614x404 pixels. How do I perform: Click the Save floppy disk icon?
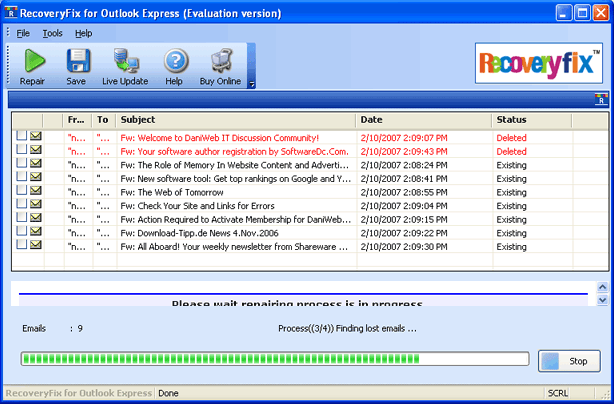77,61
